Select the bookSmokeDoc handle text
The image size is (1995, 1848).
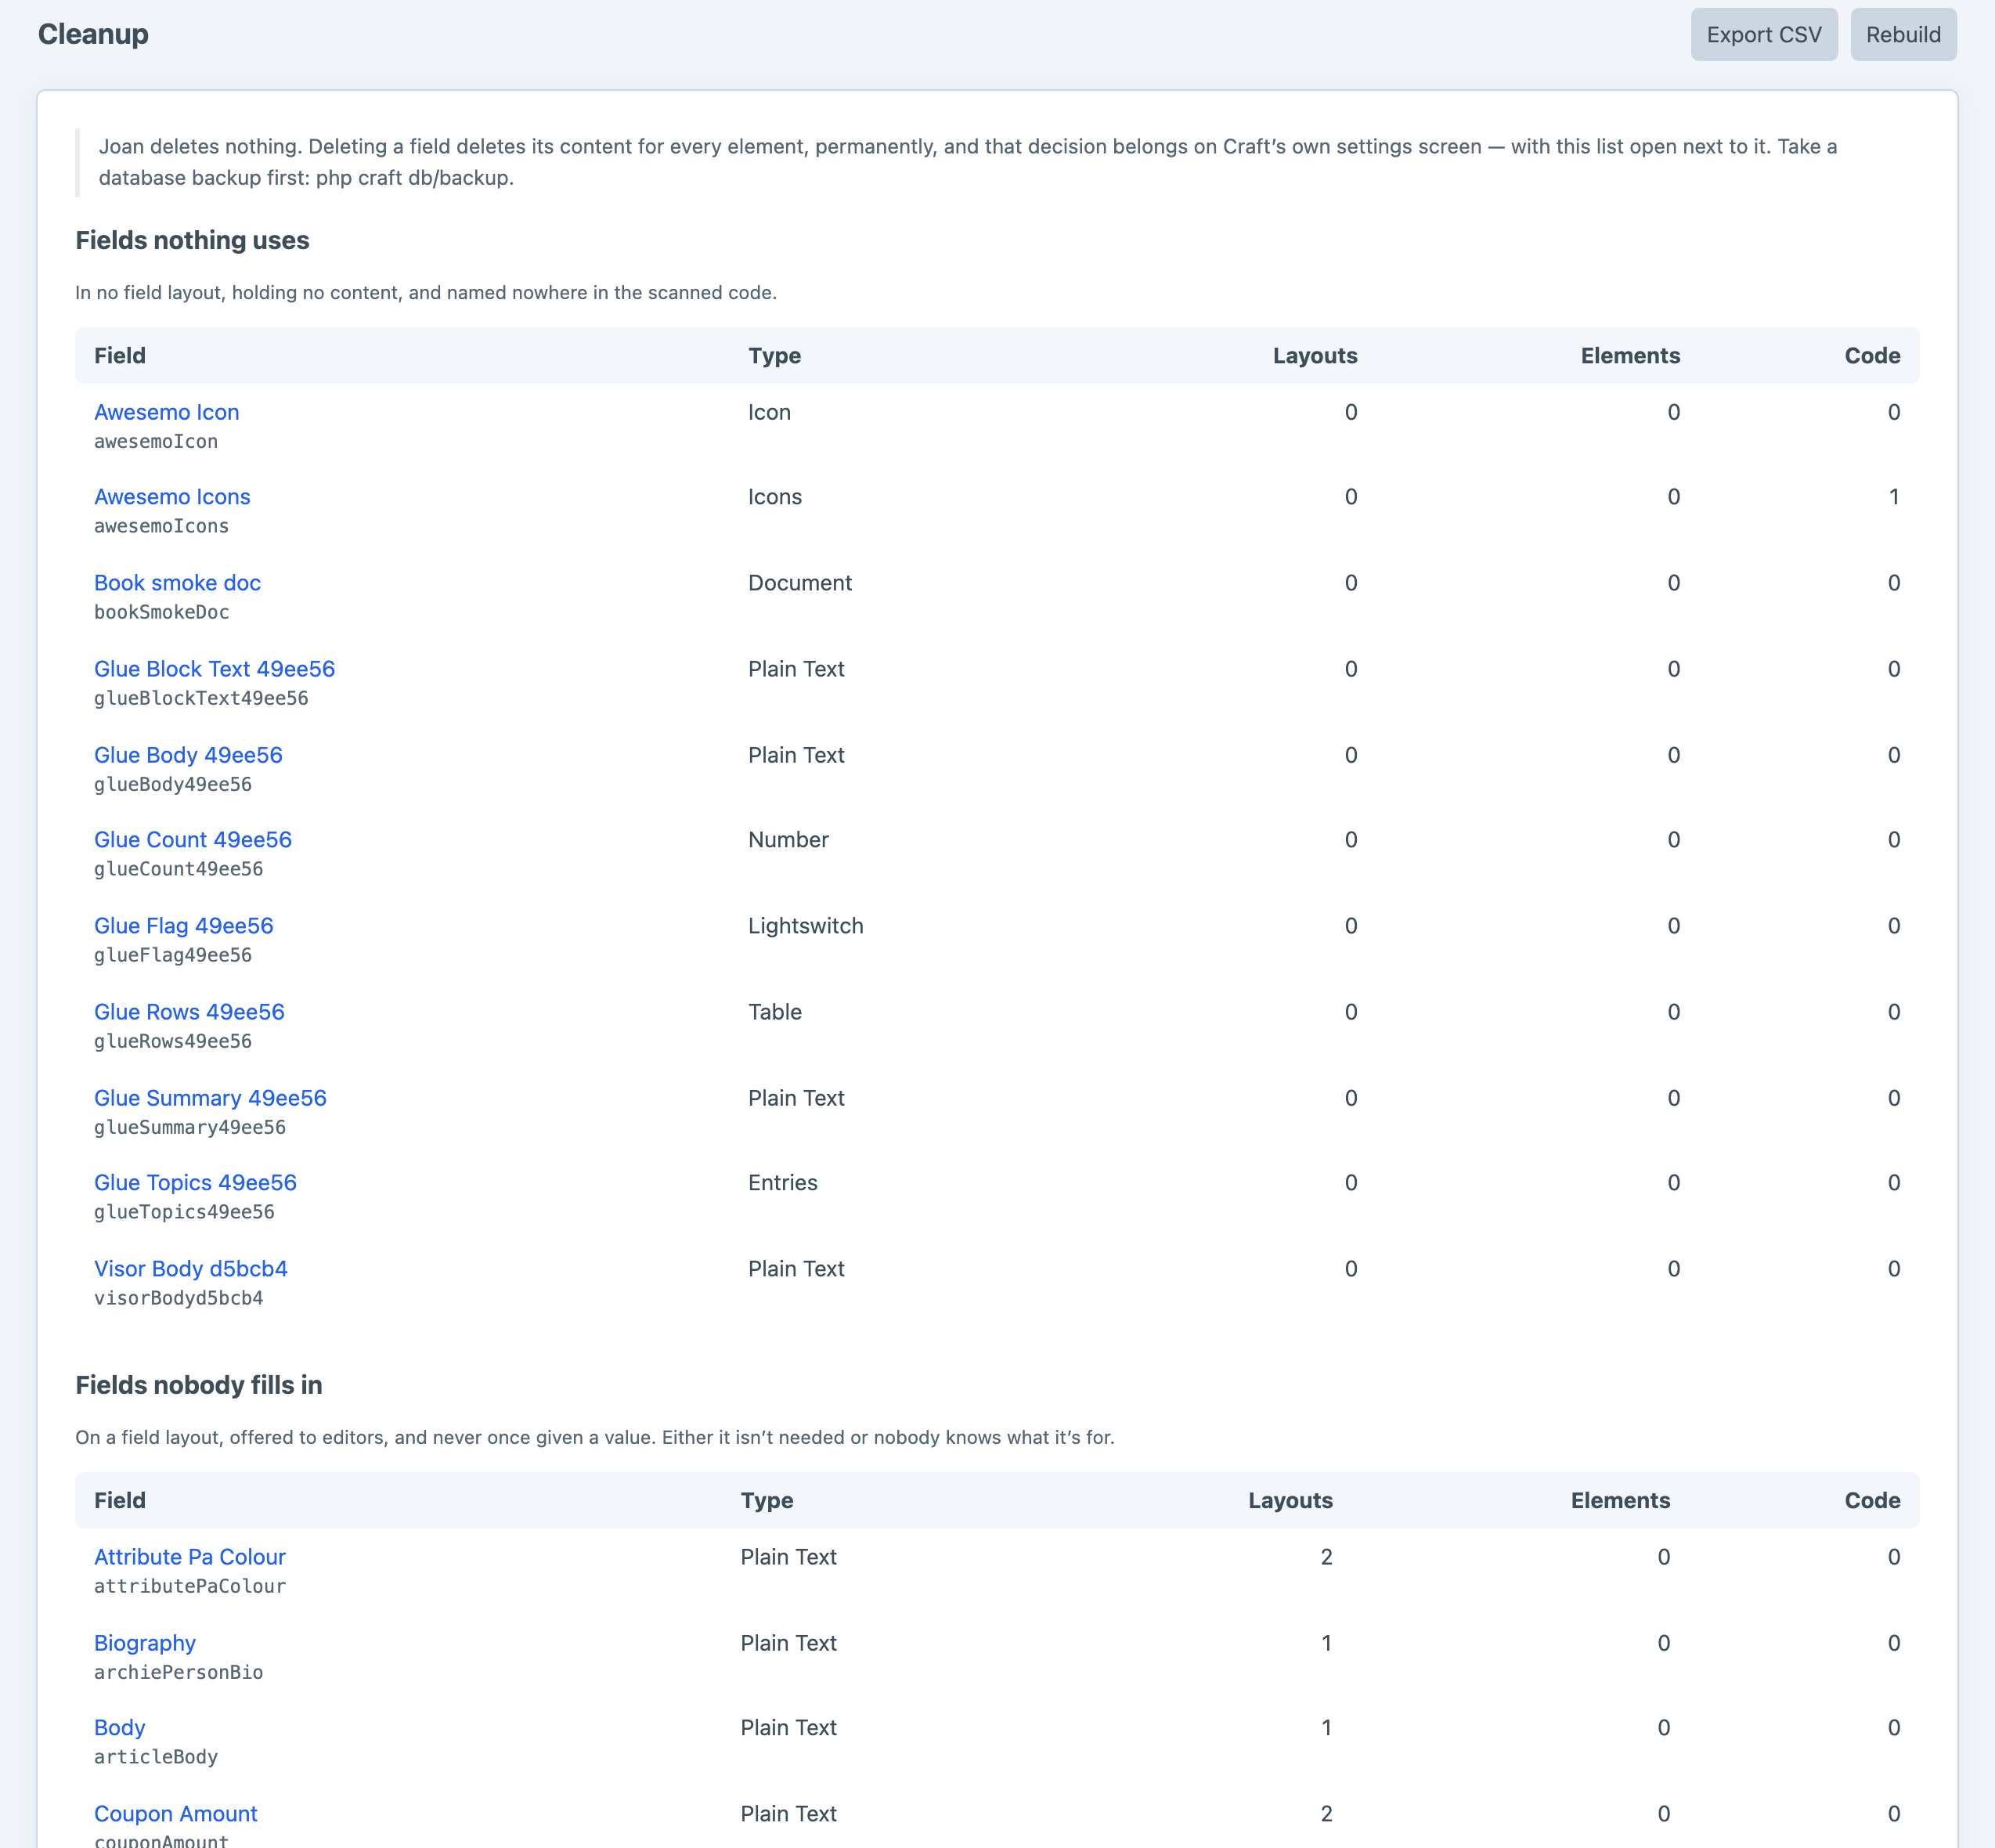pyautogui.click(x=161, y=612)
